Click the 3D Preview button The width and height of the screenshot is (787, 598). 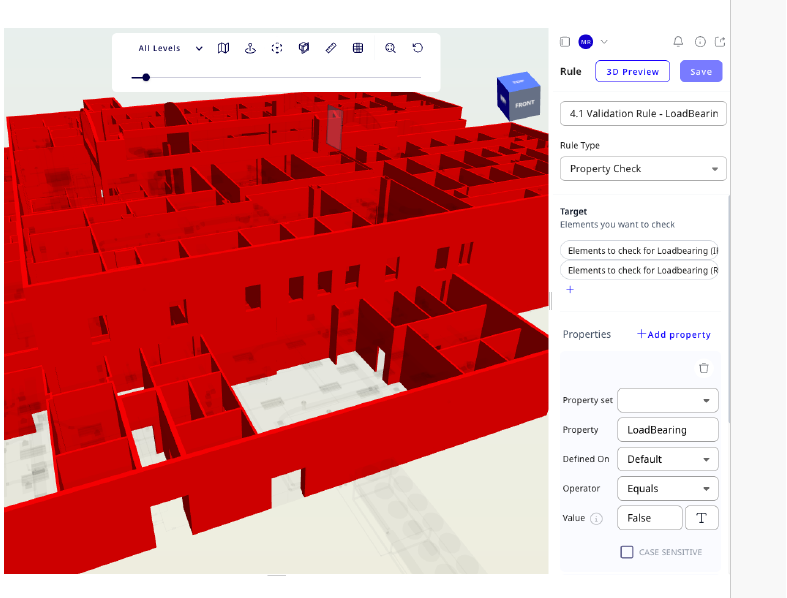click(632, 71)
